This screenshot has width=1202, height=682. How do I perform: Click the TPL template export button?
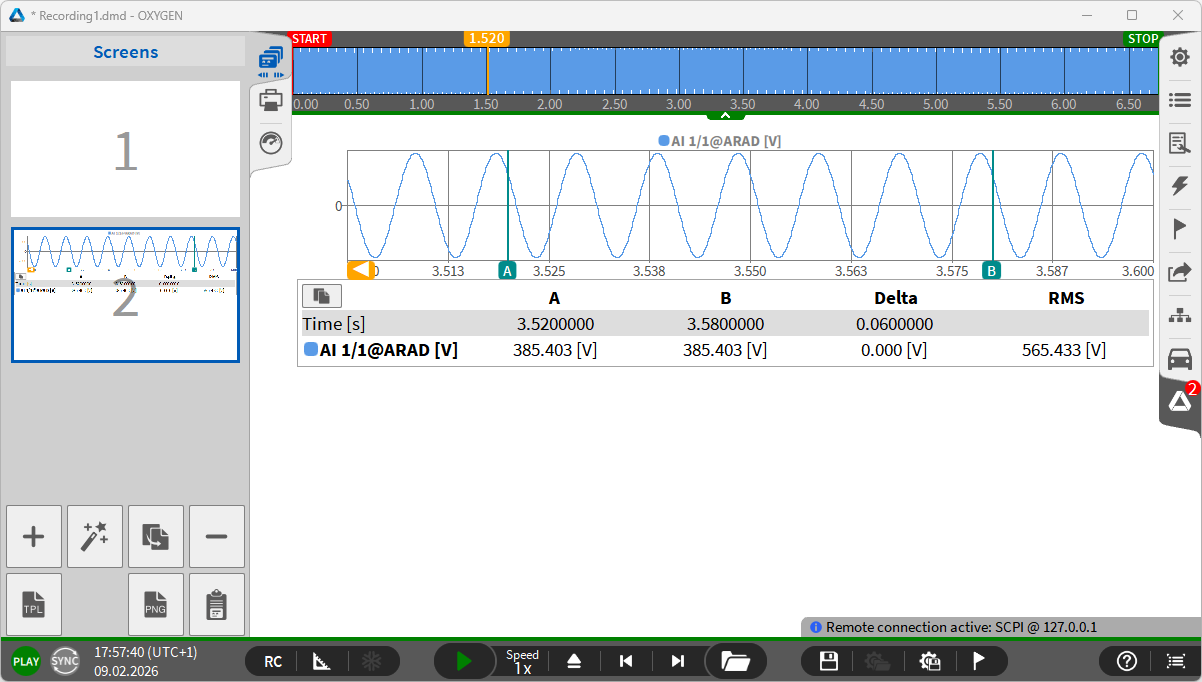(x=34, y=604)
